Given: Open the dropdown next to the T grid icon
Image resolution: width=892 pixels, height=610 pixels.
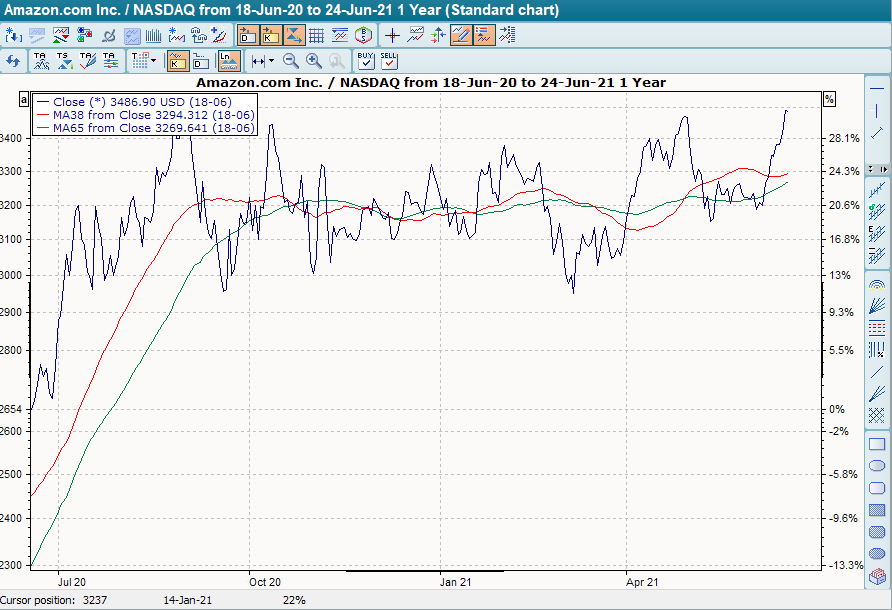Looking at the screenshot, I should (153, 60).
